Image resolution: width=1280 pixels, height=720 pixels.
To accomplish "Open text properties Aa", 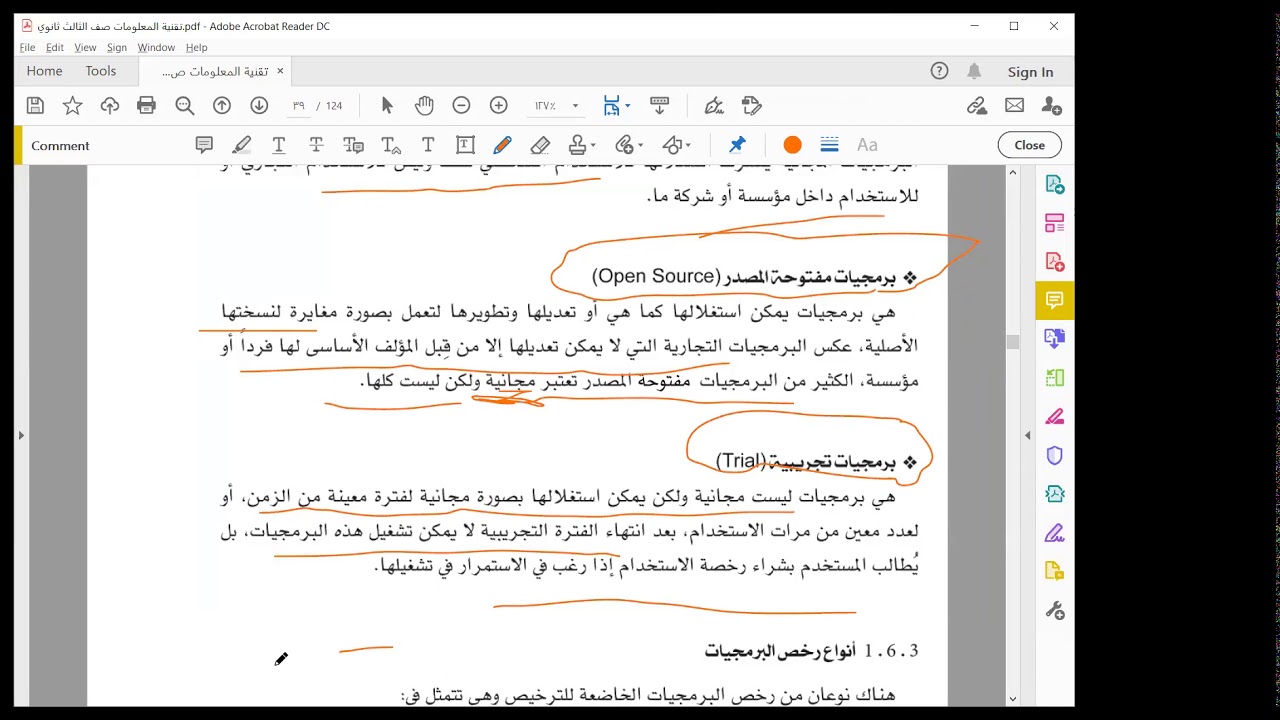I will coord(867,145).
